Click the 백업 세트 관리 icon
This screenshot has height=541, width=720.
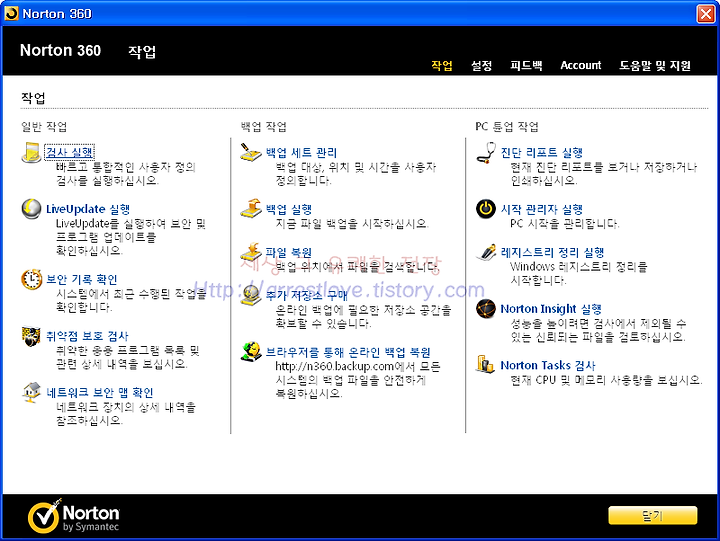click(251, 152)
